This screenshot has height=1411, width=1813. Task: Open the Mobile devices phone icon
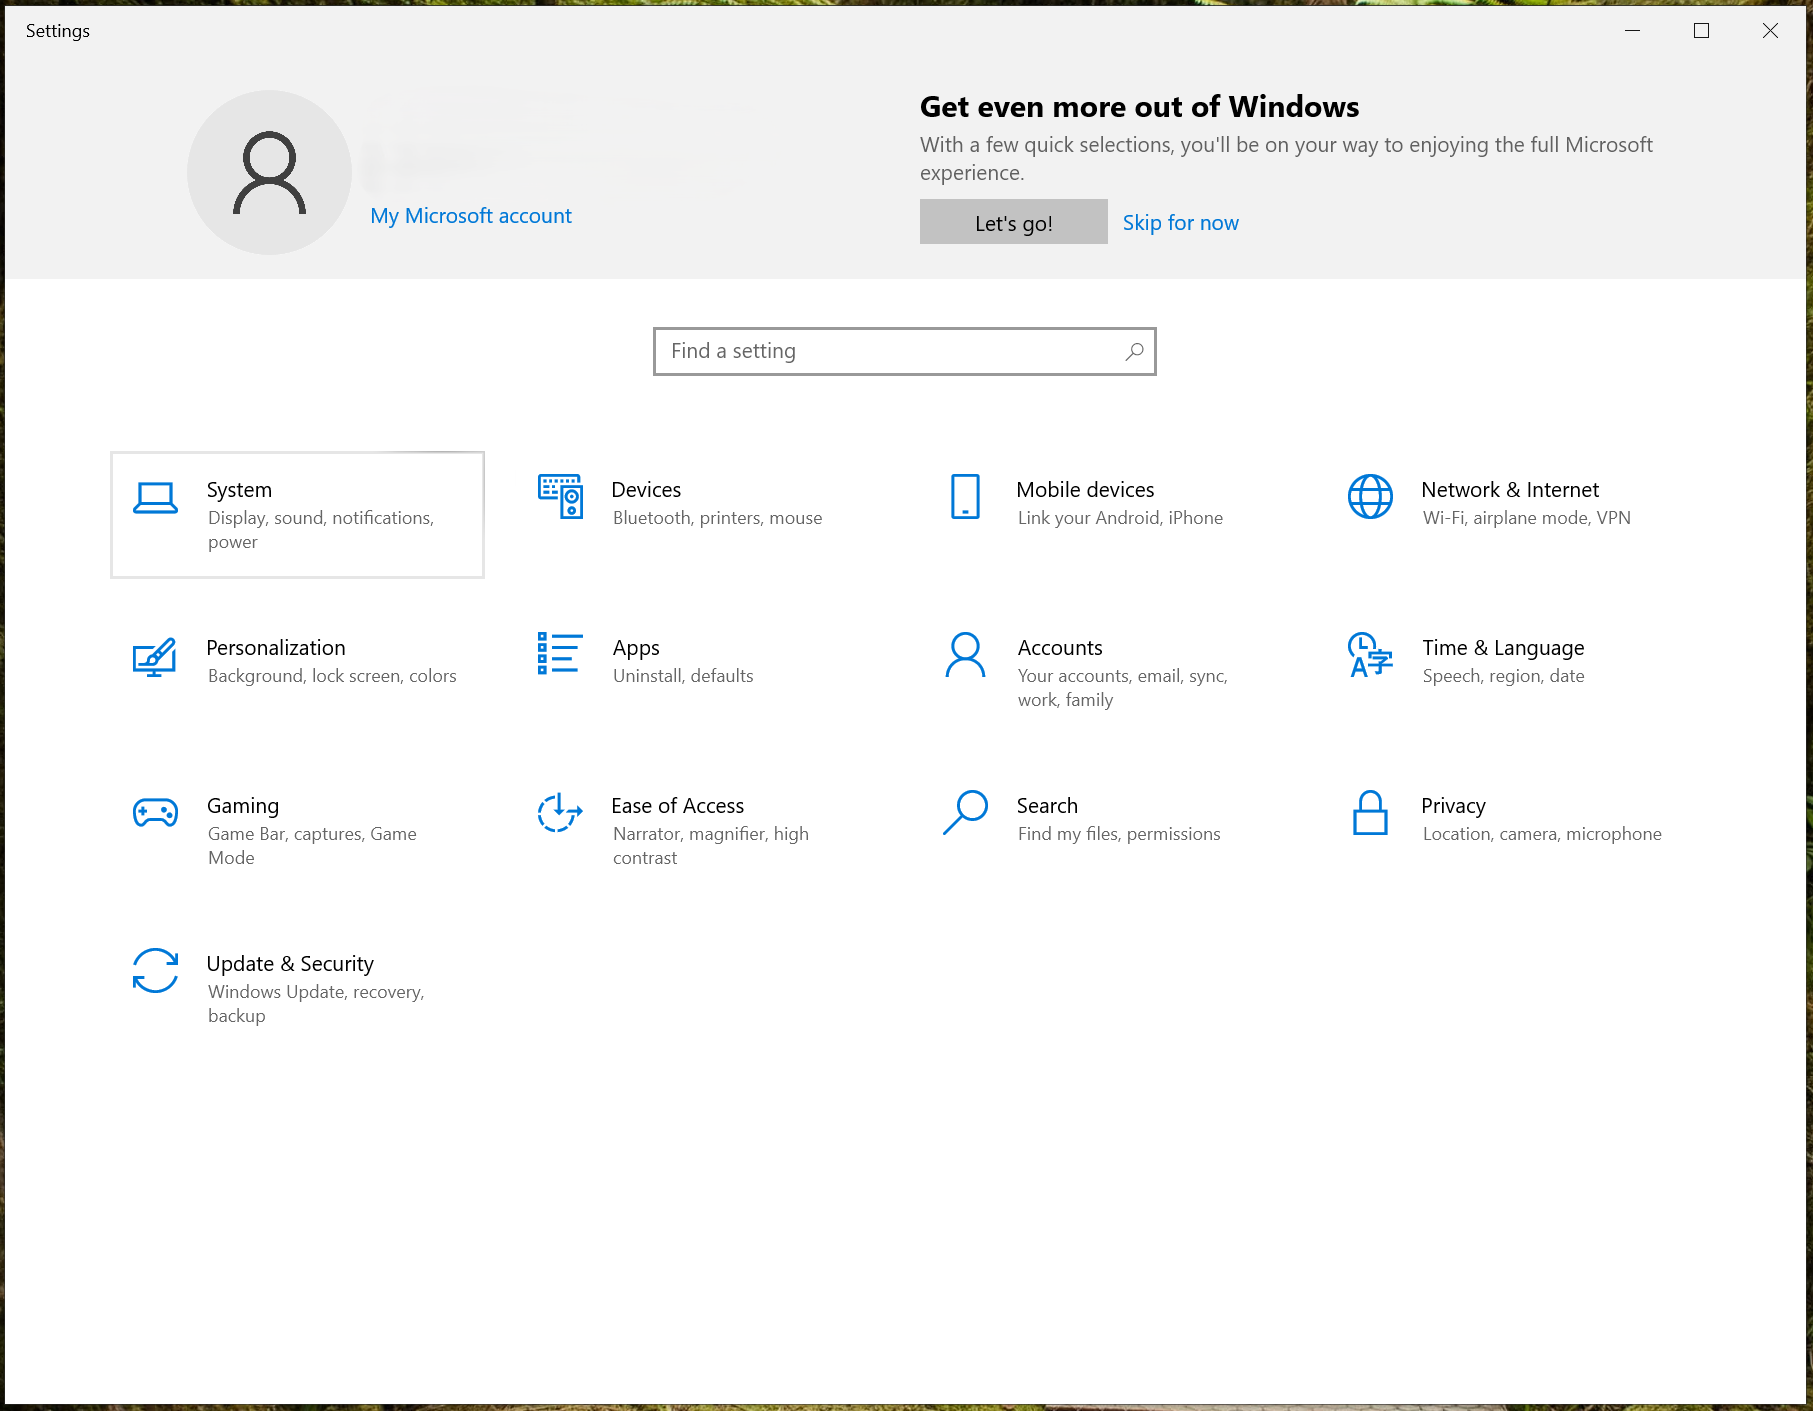[965, 496]
